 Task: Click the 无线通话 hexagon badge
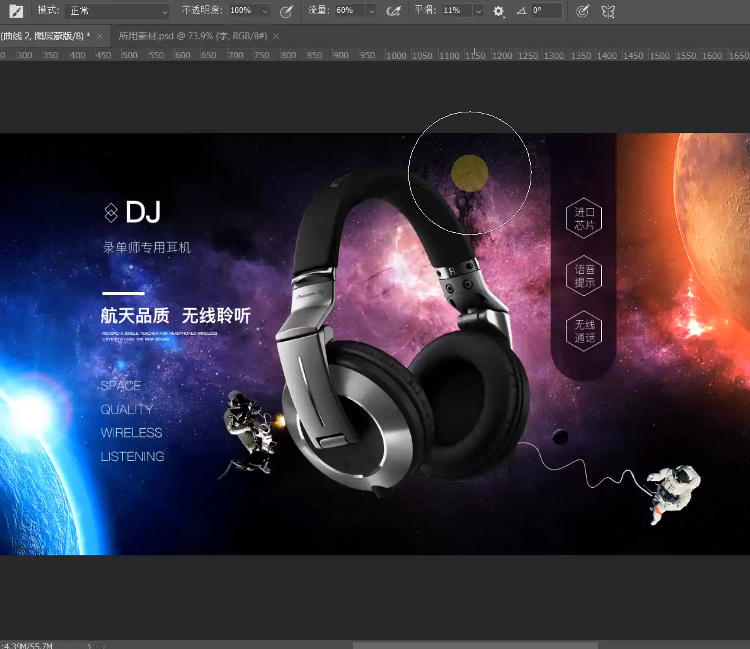[584, 331]
